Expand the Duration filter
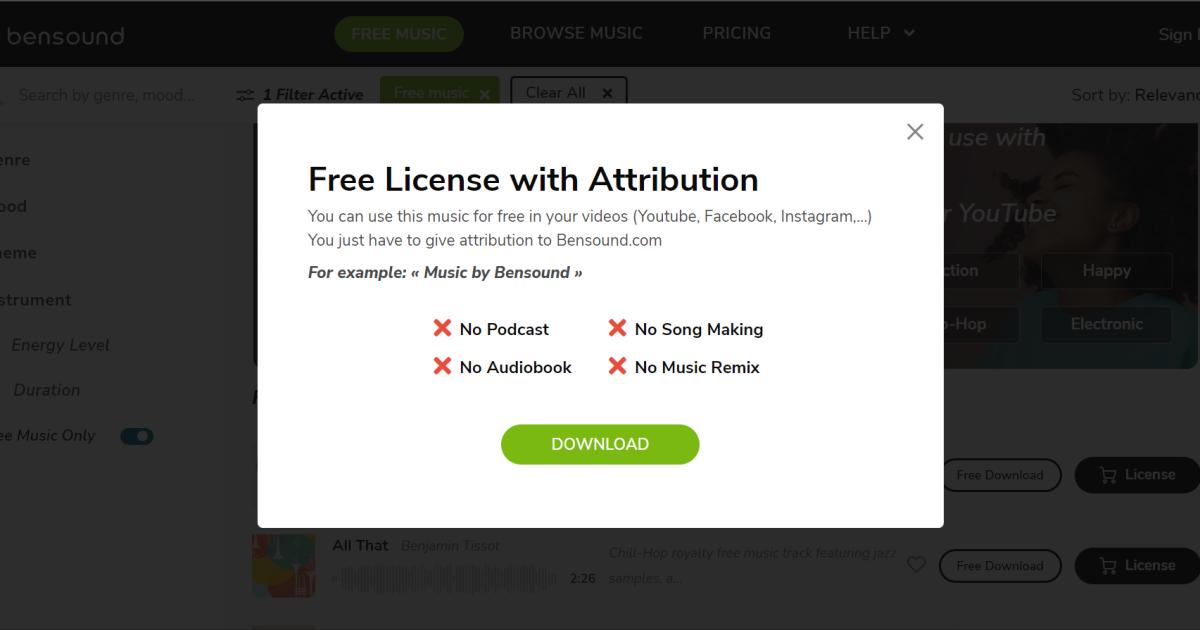1200x630 pixels. pos(47,390)
